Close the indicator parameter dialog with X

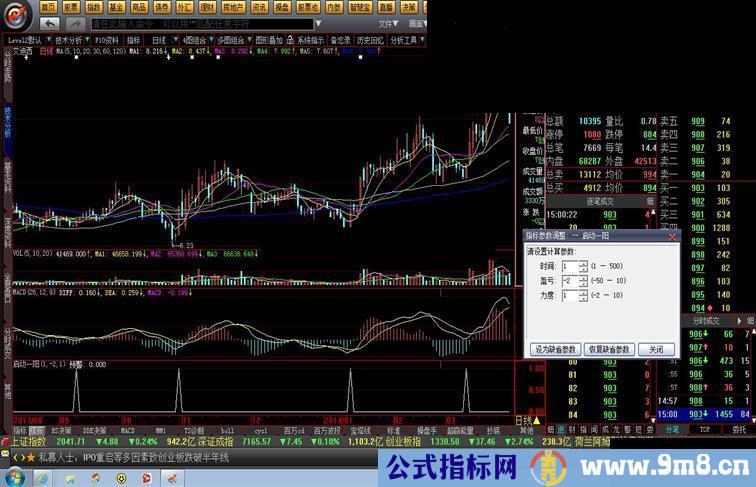pos(672,238)
